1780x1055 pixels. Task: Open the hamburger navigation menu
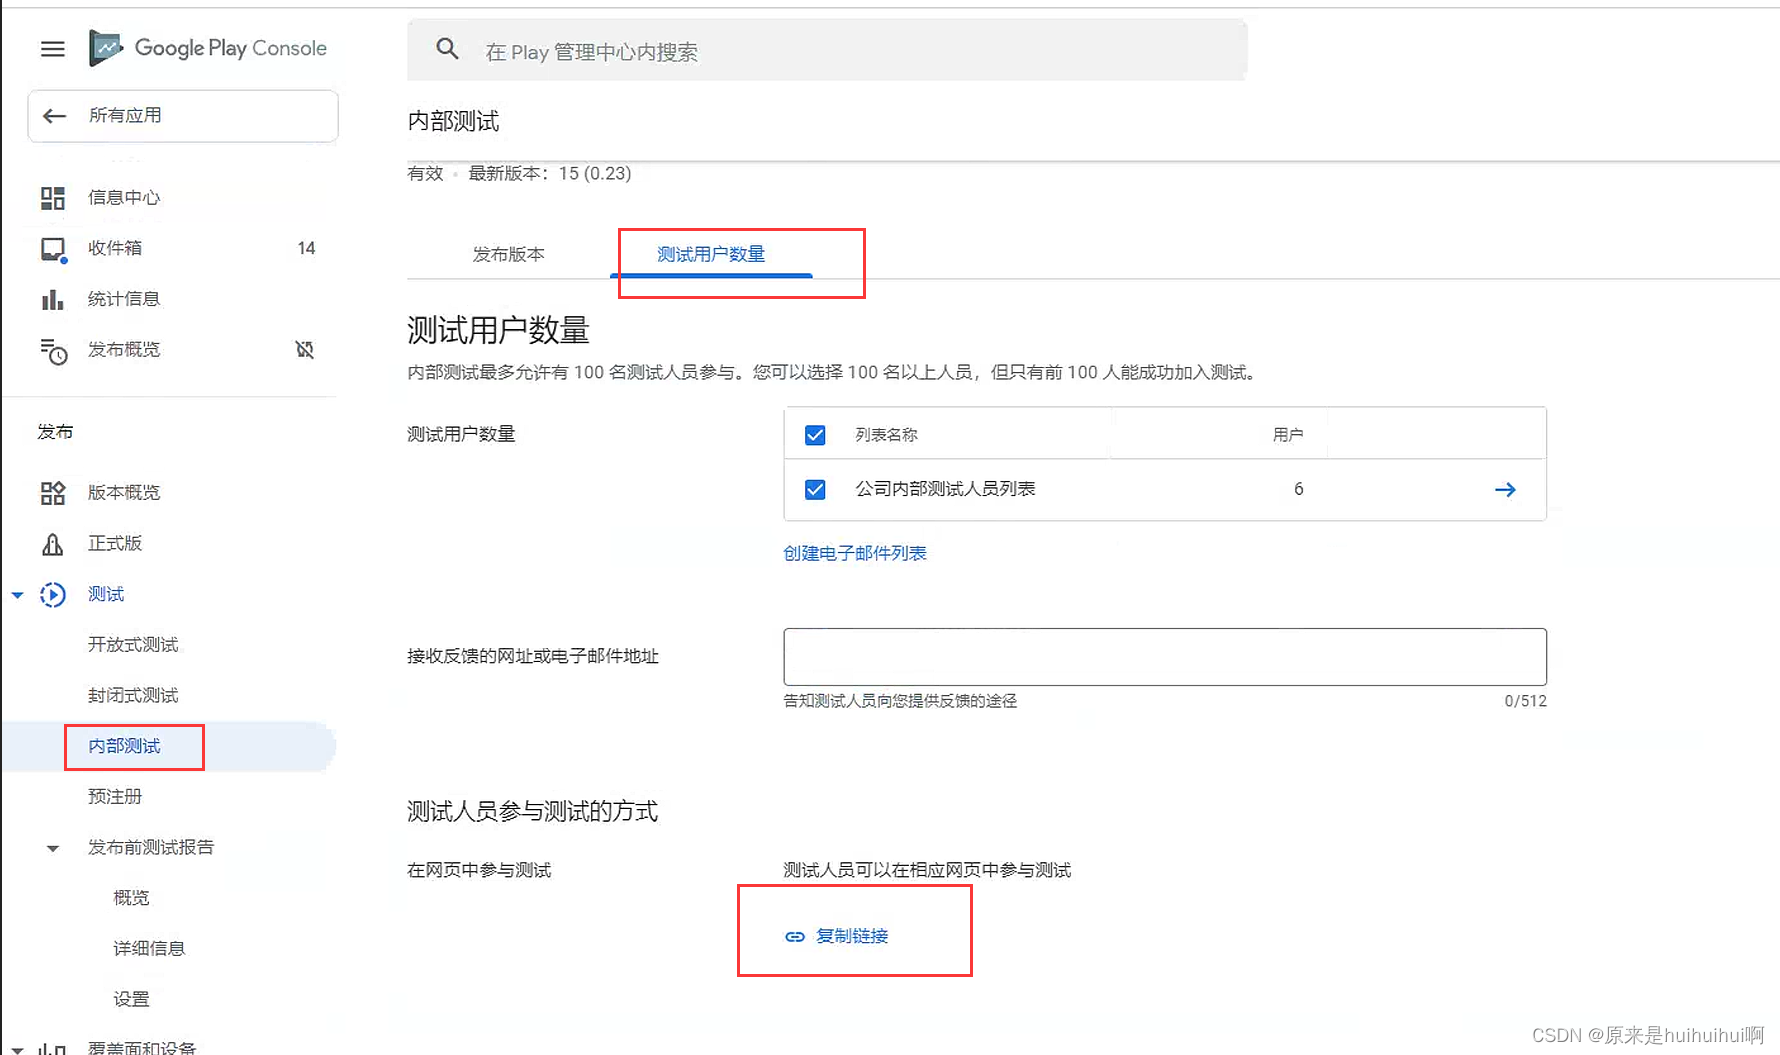tap(52, 49)
